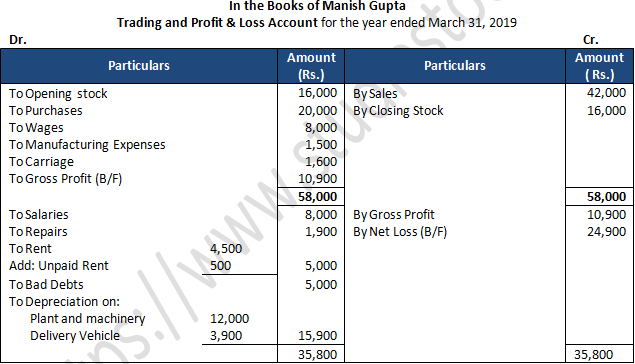
Task: Select the credit side total 35,800
Action: (x=593, y=354)
